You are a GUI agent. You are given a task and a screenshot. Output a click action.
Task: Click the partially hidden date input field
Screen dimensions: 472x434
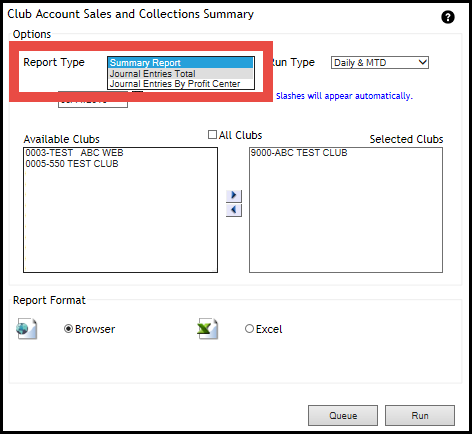[93, 104]
